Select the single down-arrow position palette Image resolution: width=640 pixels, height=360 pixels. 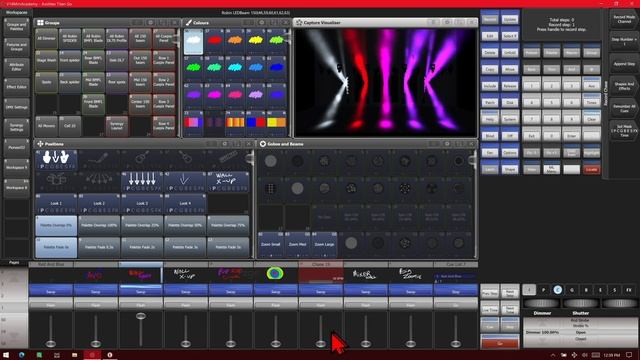[184, 182]
